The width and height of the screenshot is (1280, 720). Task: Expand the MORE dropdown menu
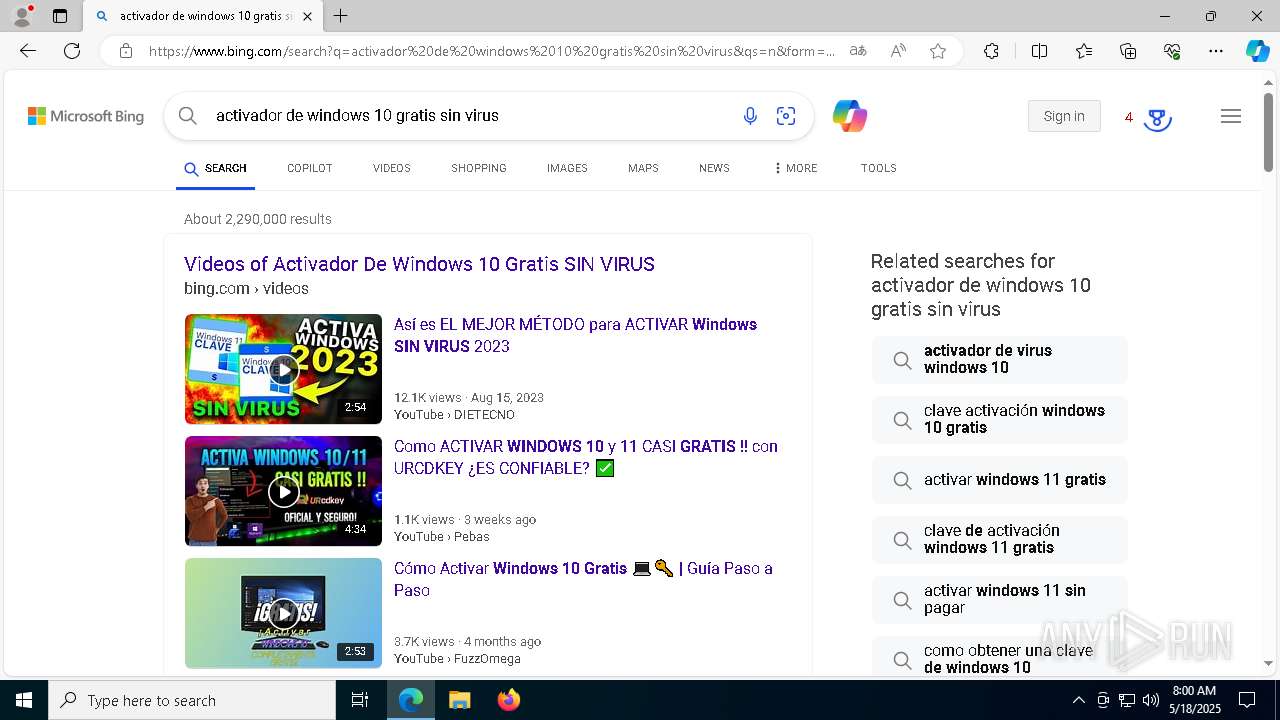(x=796, y=168)
